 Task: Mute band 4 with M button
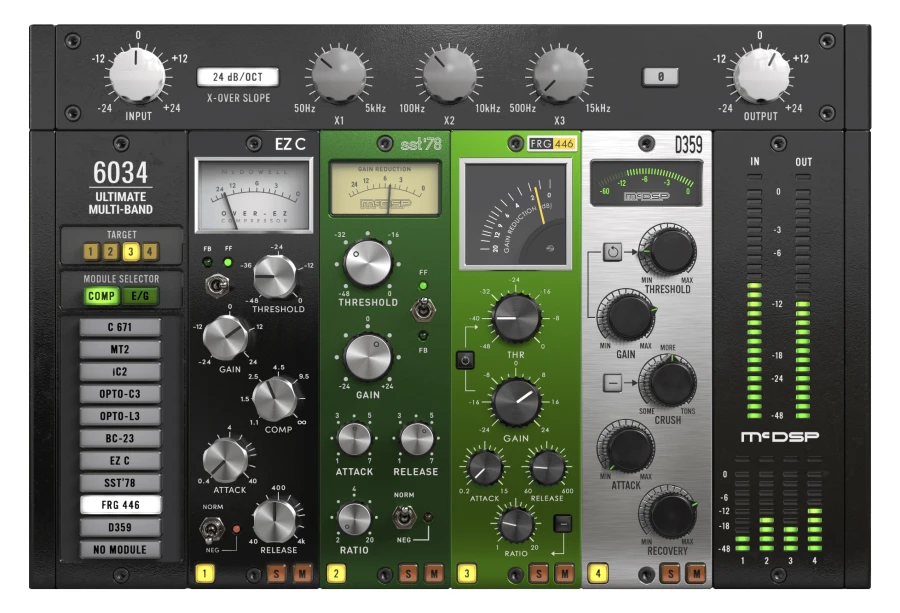[x=696, y=573]
